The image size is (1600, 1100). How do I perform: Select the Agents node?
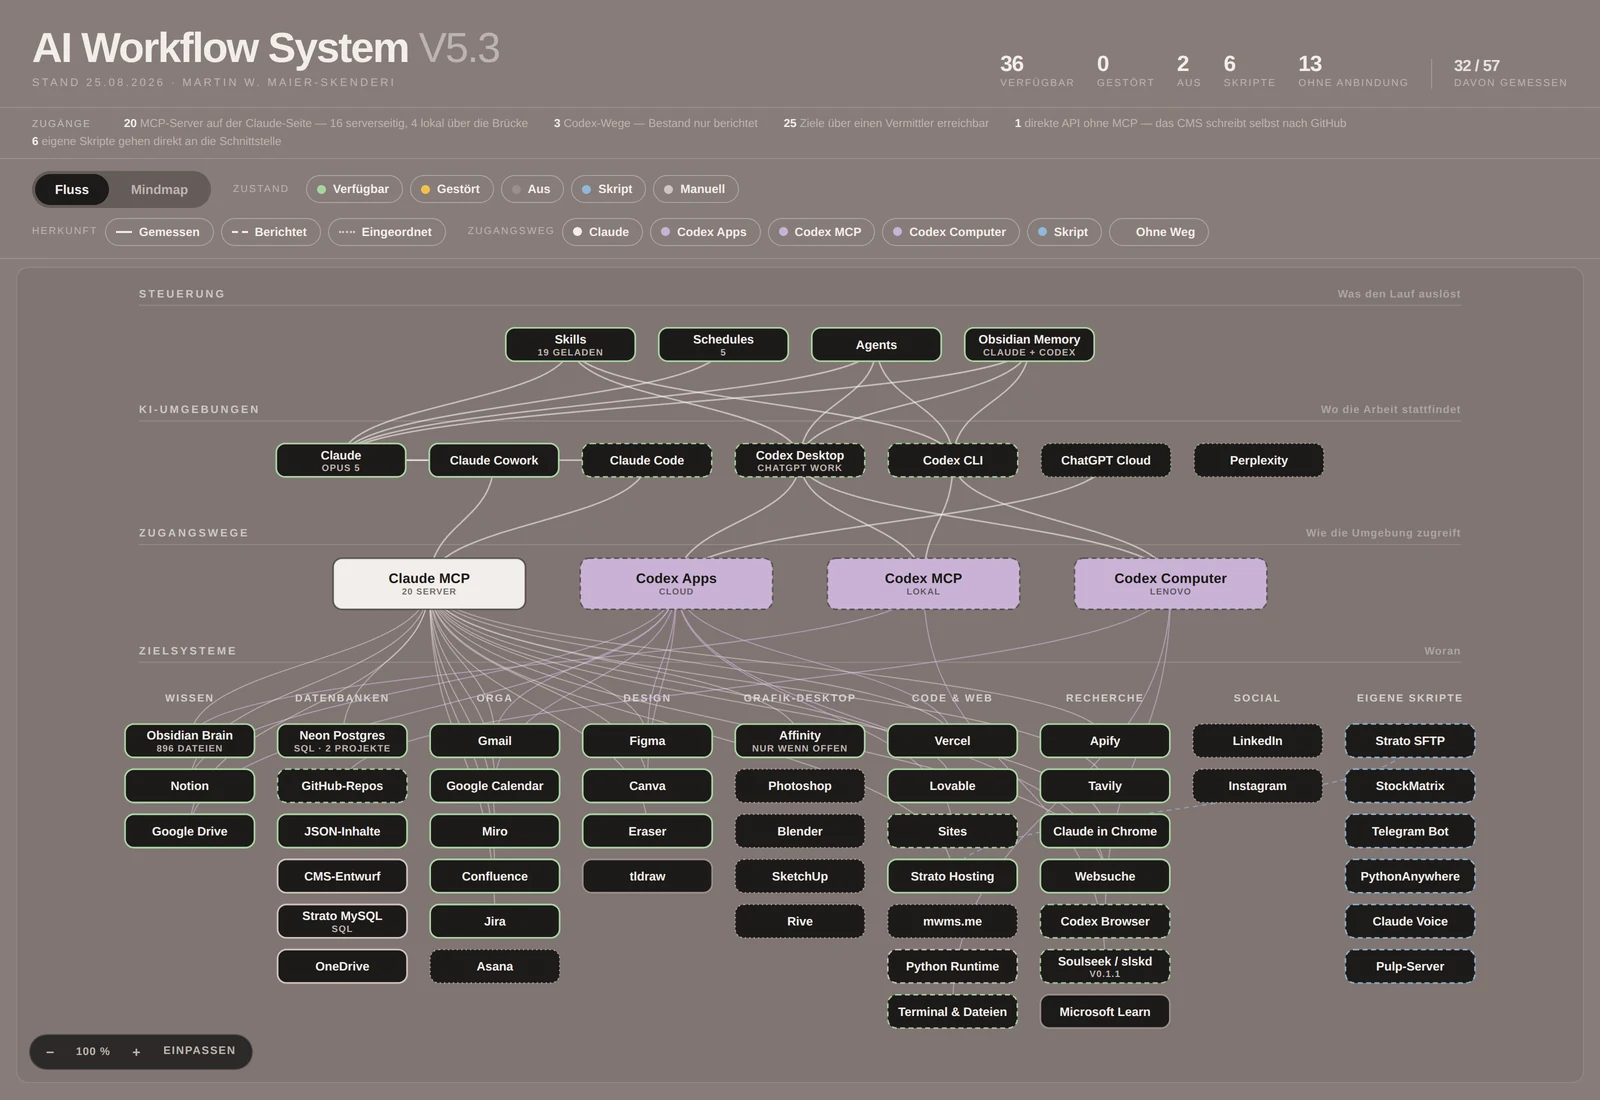(876, 345)
